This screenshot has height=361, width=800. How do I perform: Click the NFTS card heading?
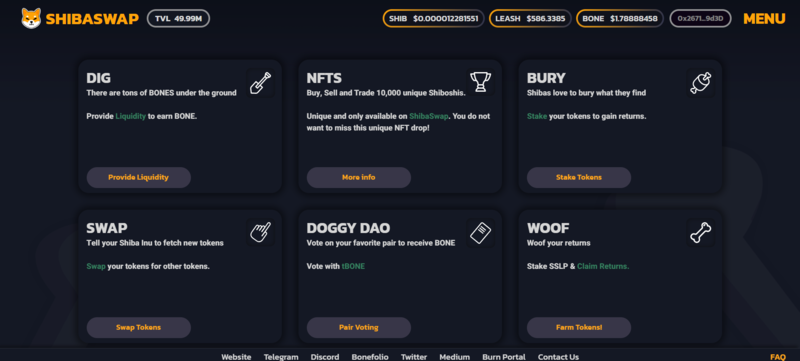(324, 78)
